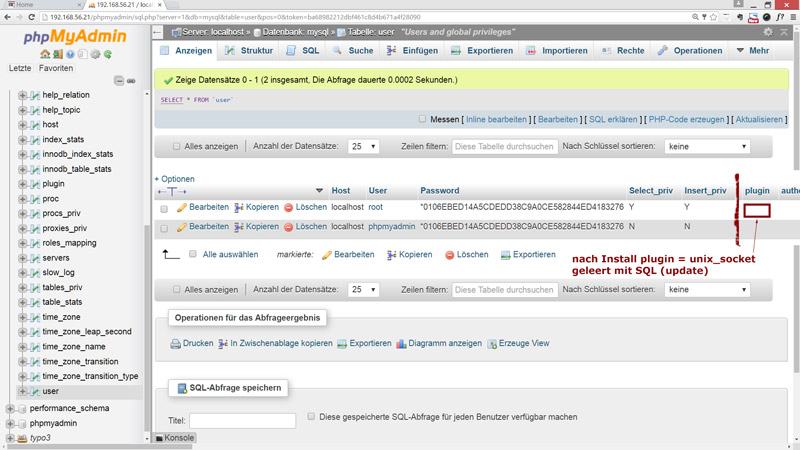800x450 pixels.
Task: Click the table icon beside help_topic
Action: point(35,110)
